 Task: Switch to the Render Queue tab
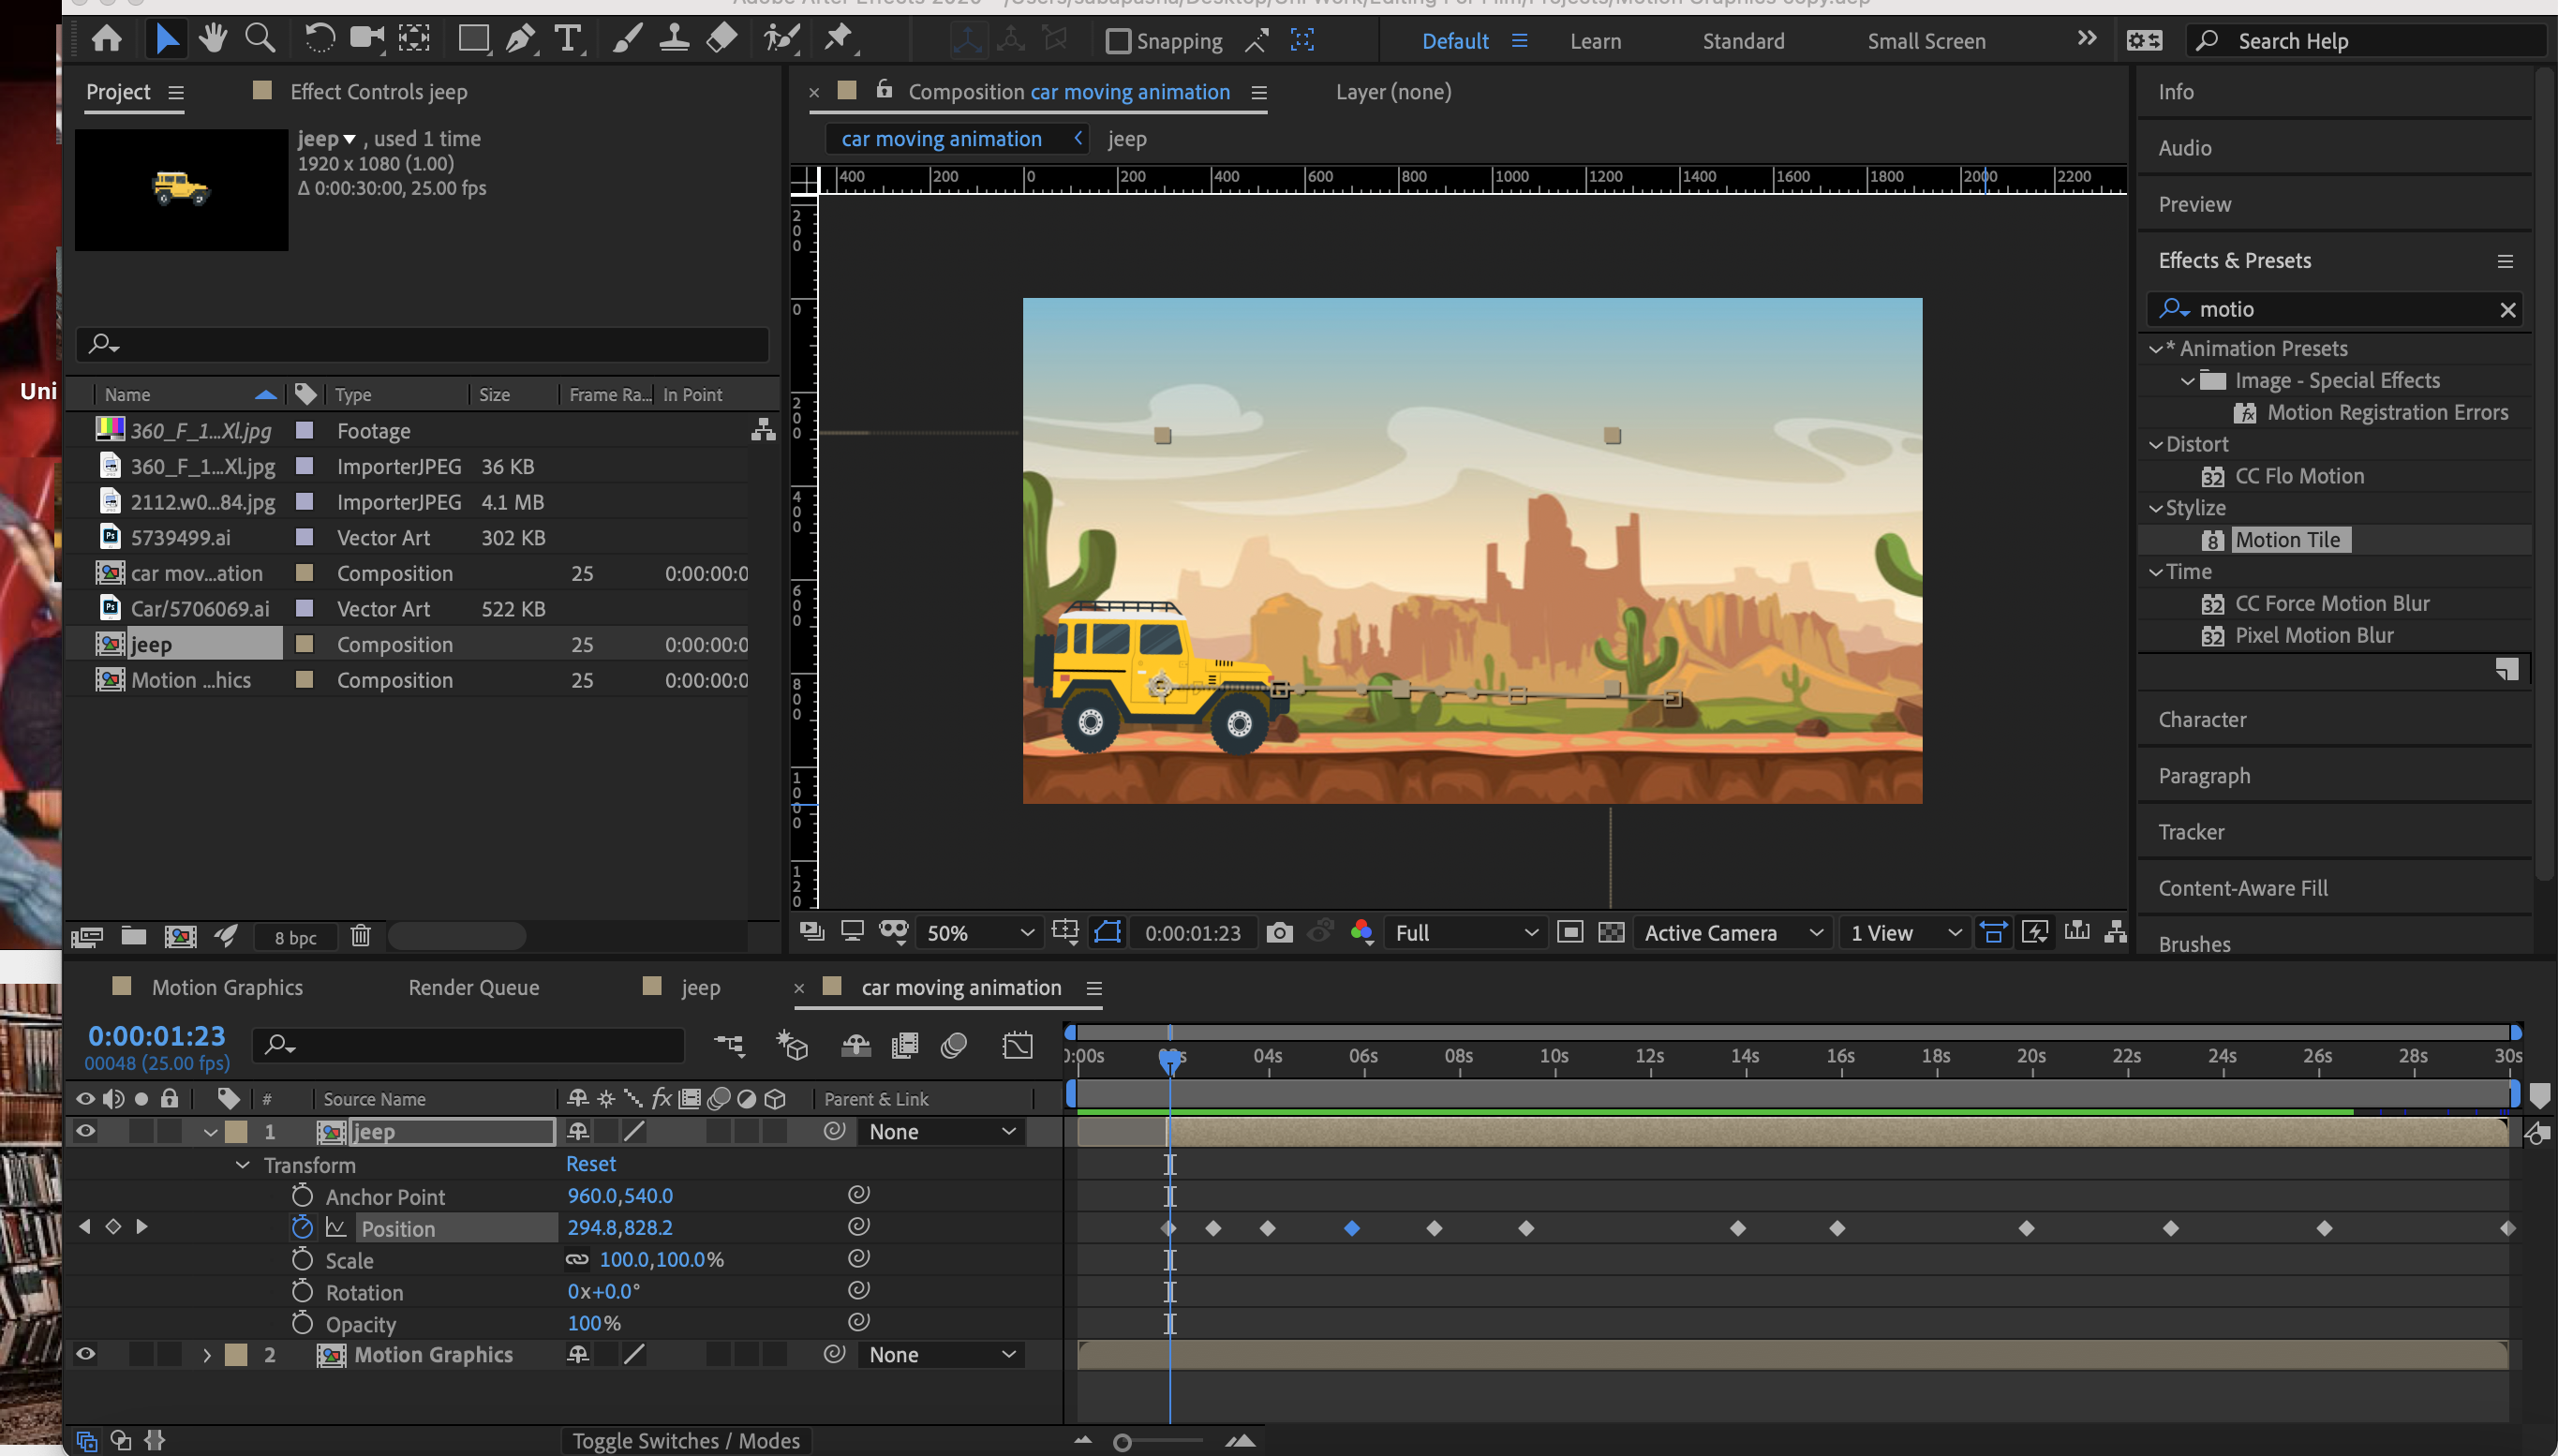[x=473, y=988]
